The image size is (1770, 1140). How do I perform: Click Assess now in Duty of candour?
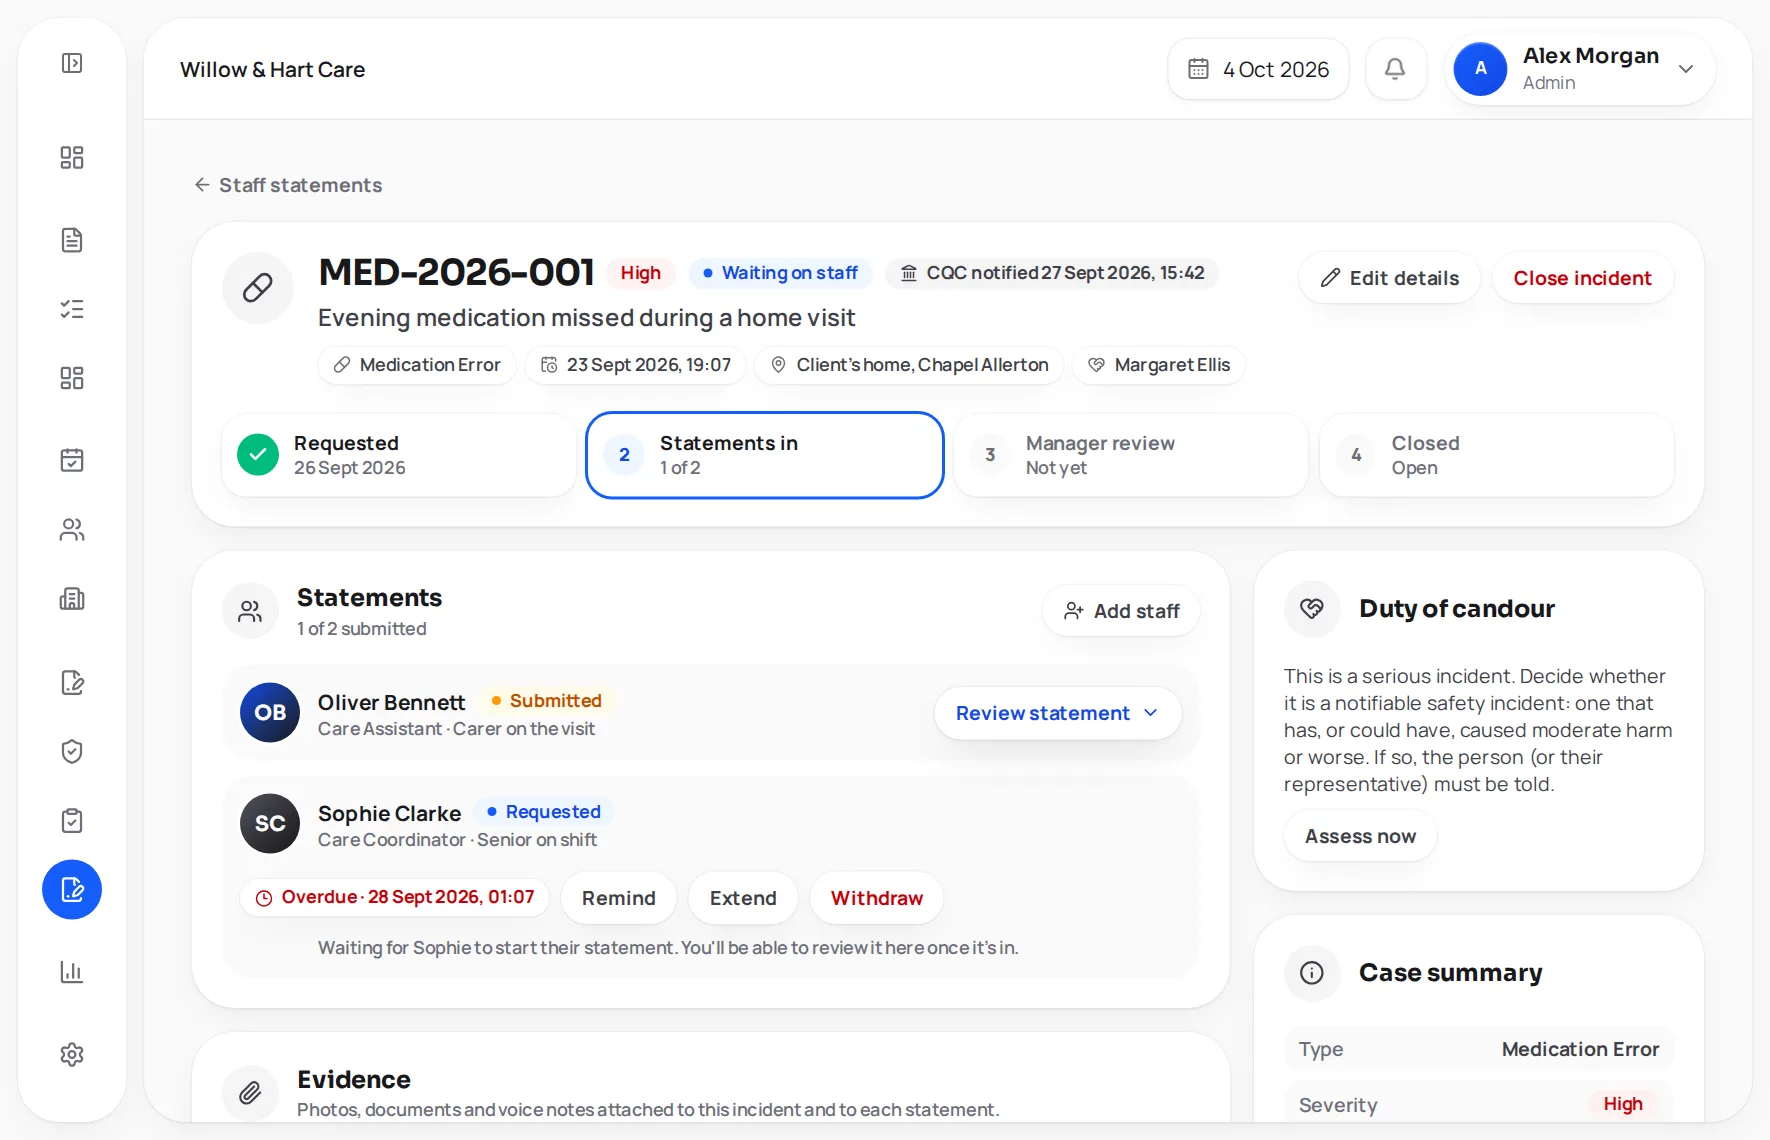click(x=1360, y=836)
